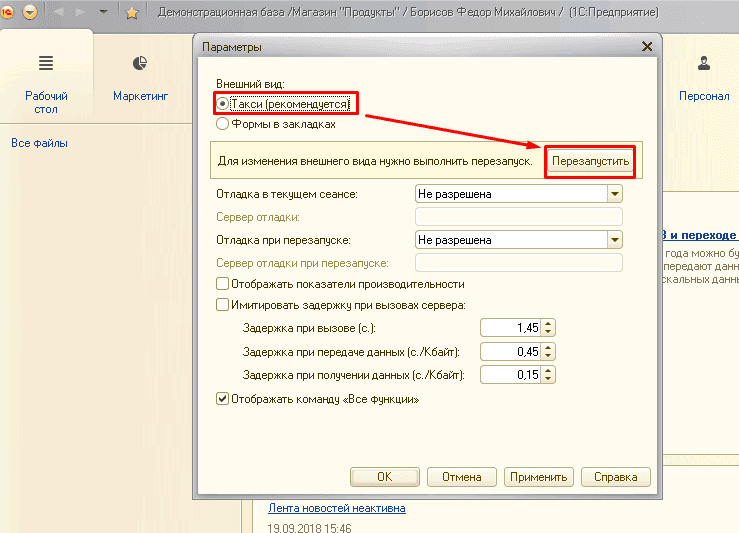The height and width of the screenshot is (533, 739).
Task: Click the OK button
Action: [x=384, y=477]
